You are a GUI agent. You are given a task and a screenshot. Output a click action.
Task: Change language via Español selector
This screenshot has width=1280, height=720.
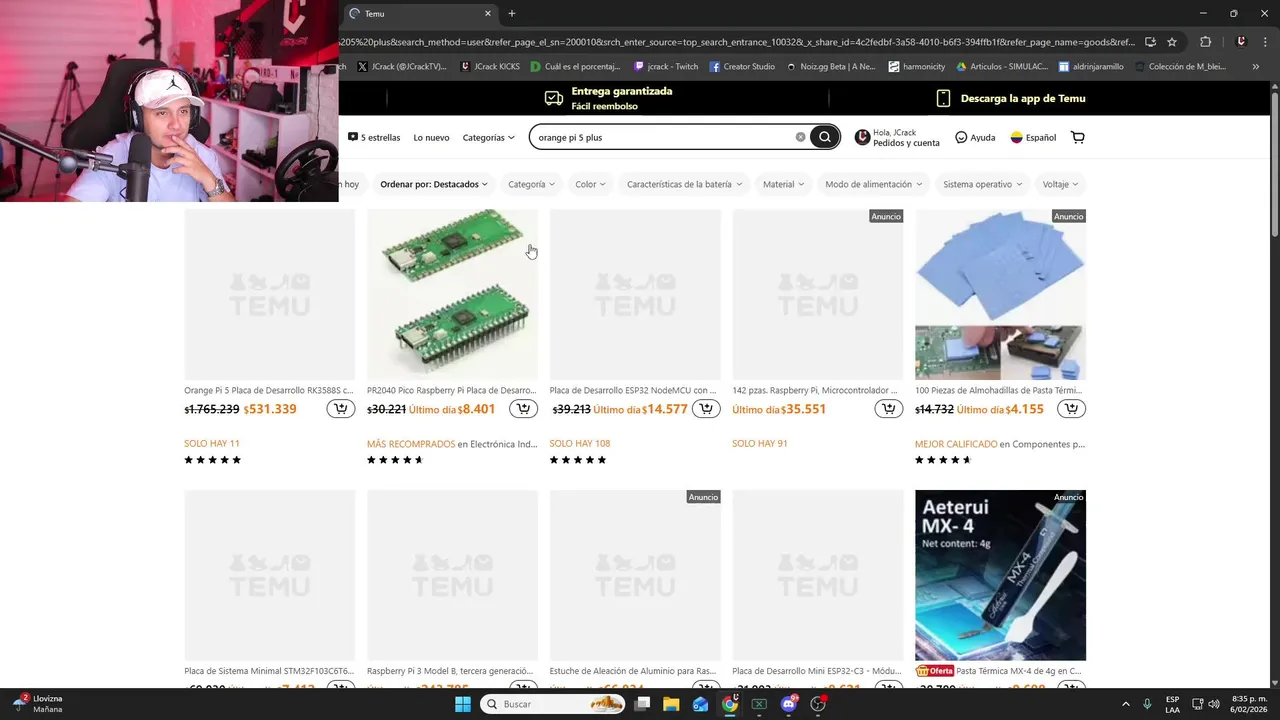point(1033,137)
